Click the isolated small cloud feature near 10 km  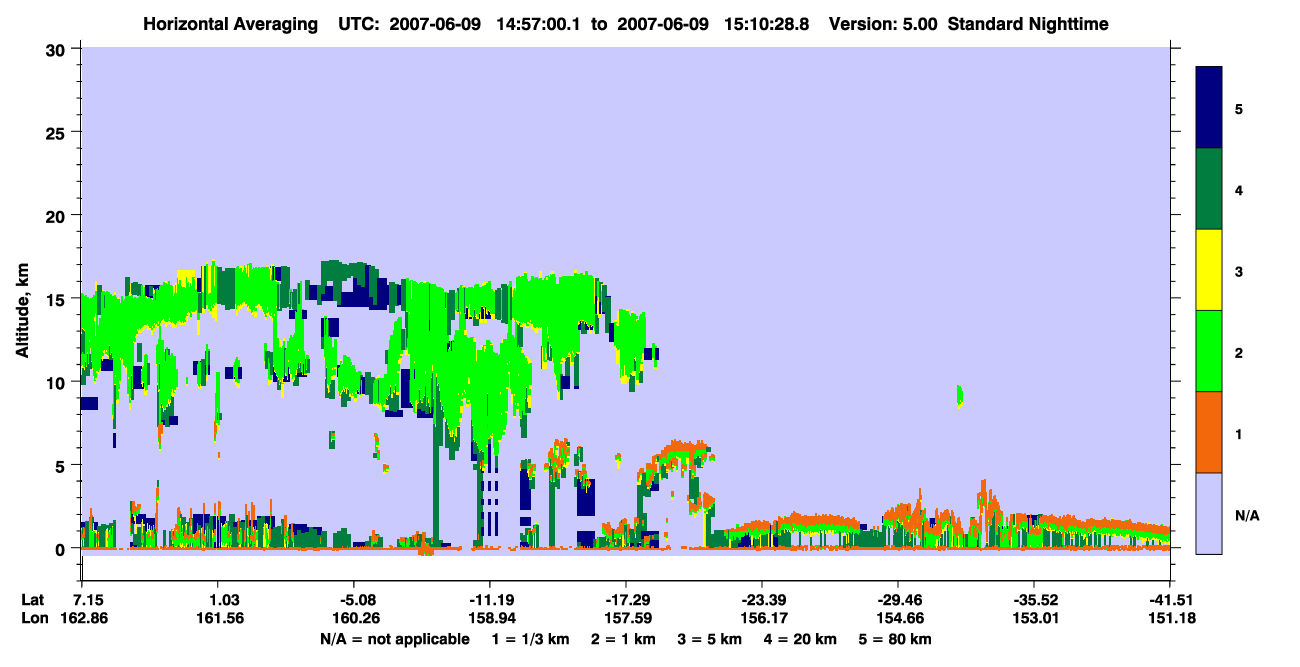click(x=960, y=396)
